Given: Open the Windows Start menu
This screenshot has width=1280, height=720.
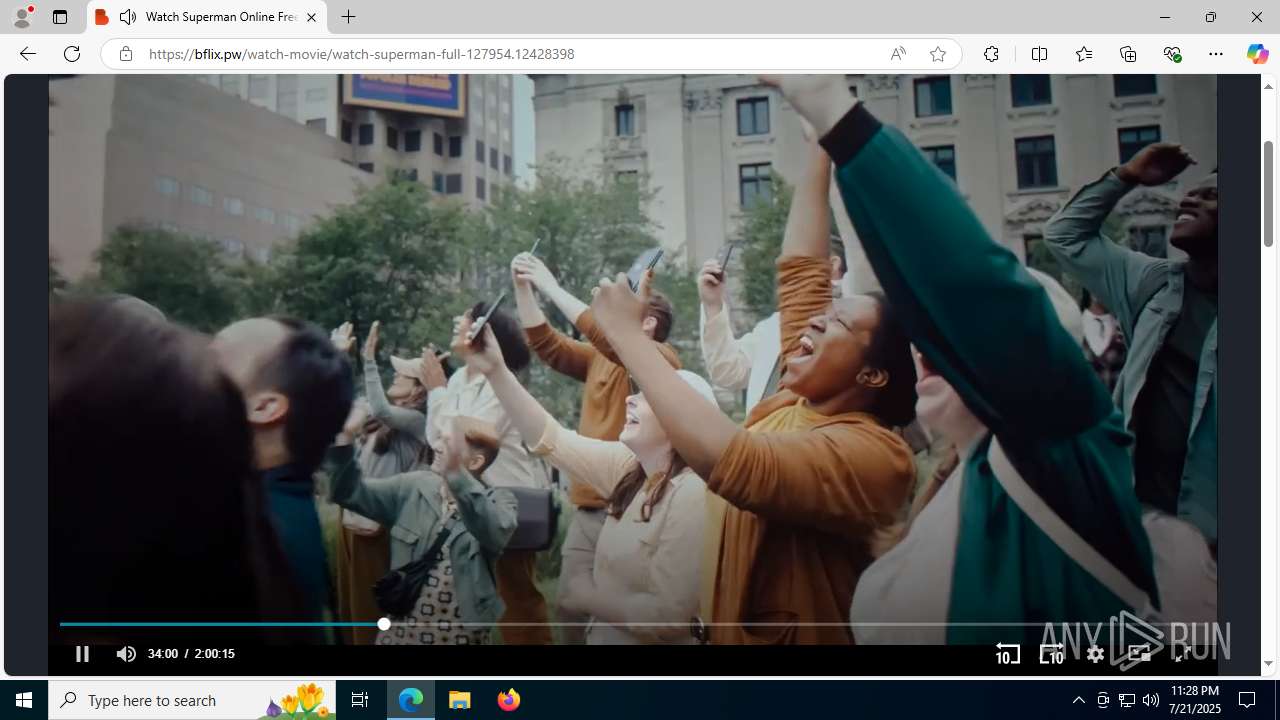Looking at the screenshot, I should [x=24, y=700].
